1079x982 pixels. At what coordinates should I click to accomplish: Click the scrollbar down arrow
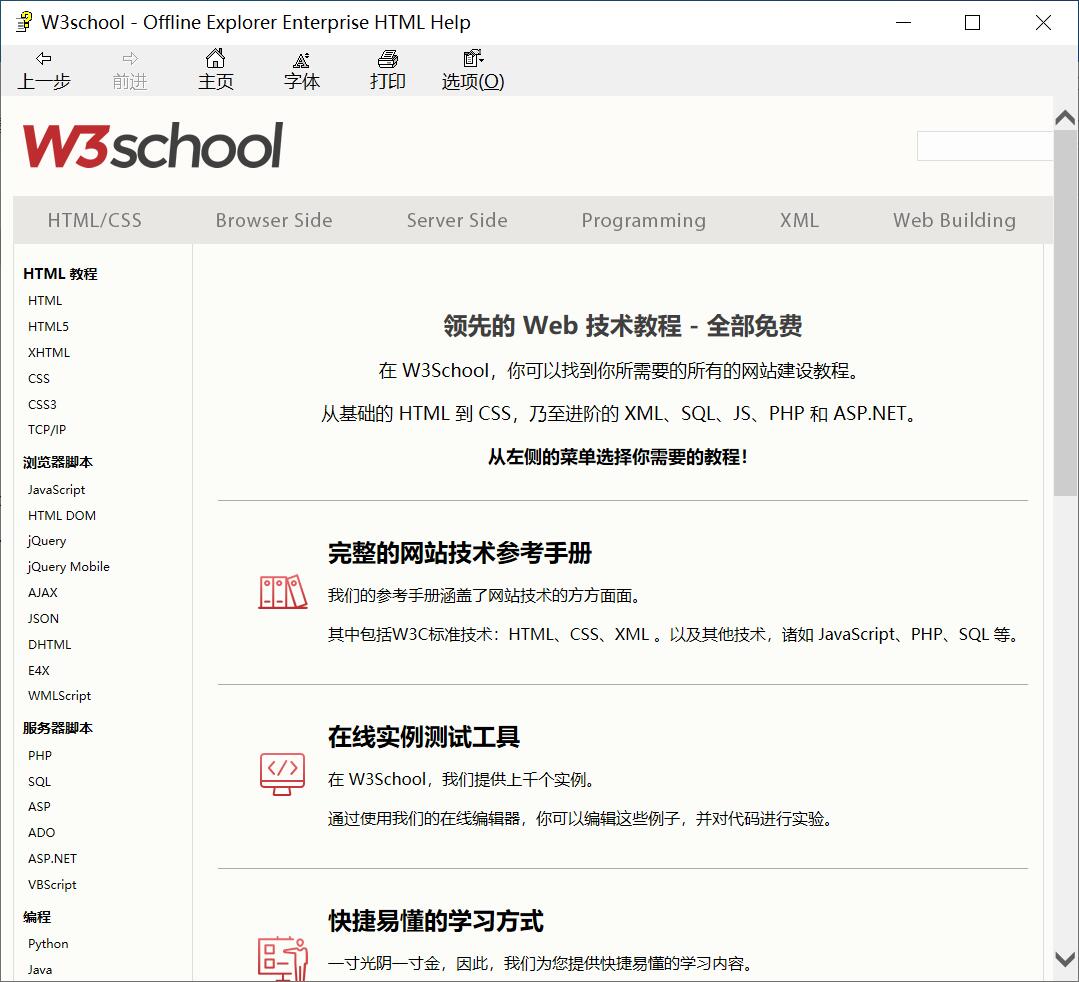tap(1065, 959)
